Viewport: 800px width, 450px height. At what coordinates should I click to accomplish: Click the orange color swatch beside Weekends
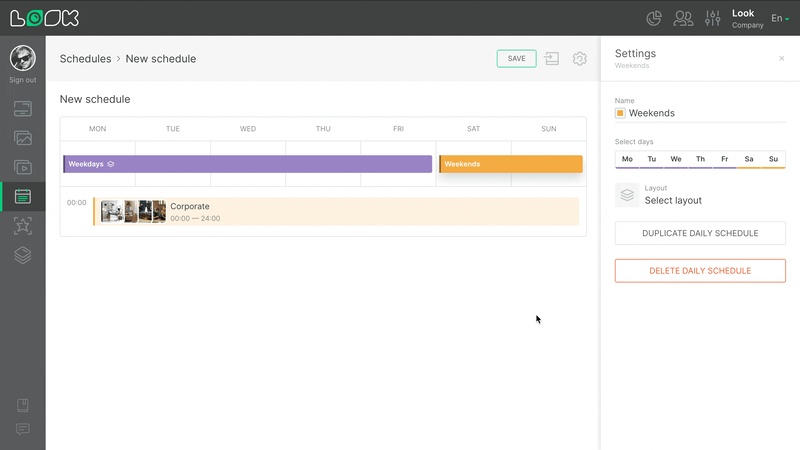click(620, 114)
